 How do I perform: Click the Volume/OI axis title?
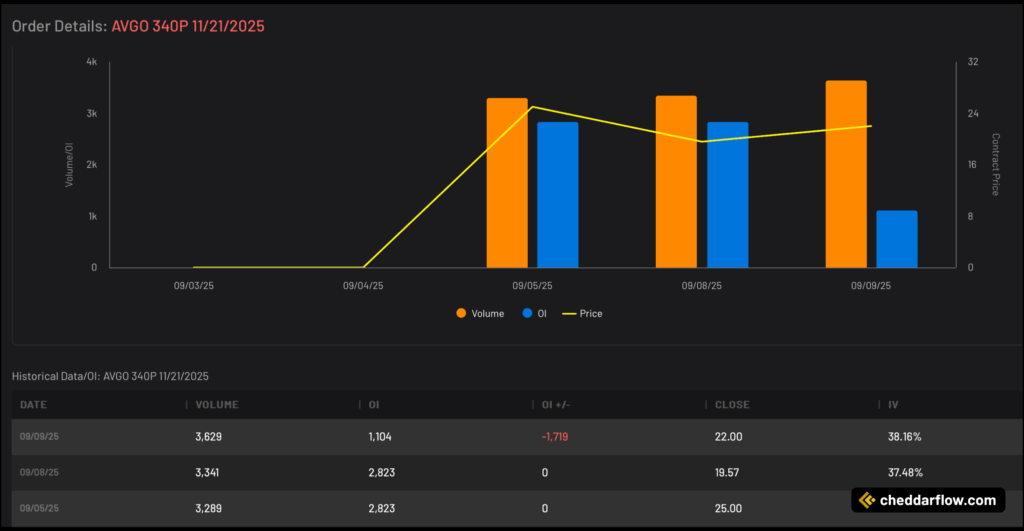[x=69, y=165]
